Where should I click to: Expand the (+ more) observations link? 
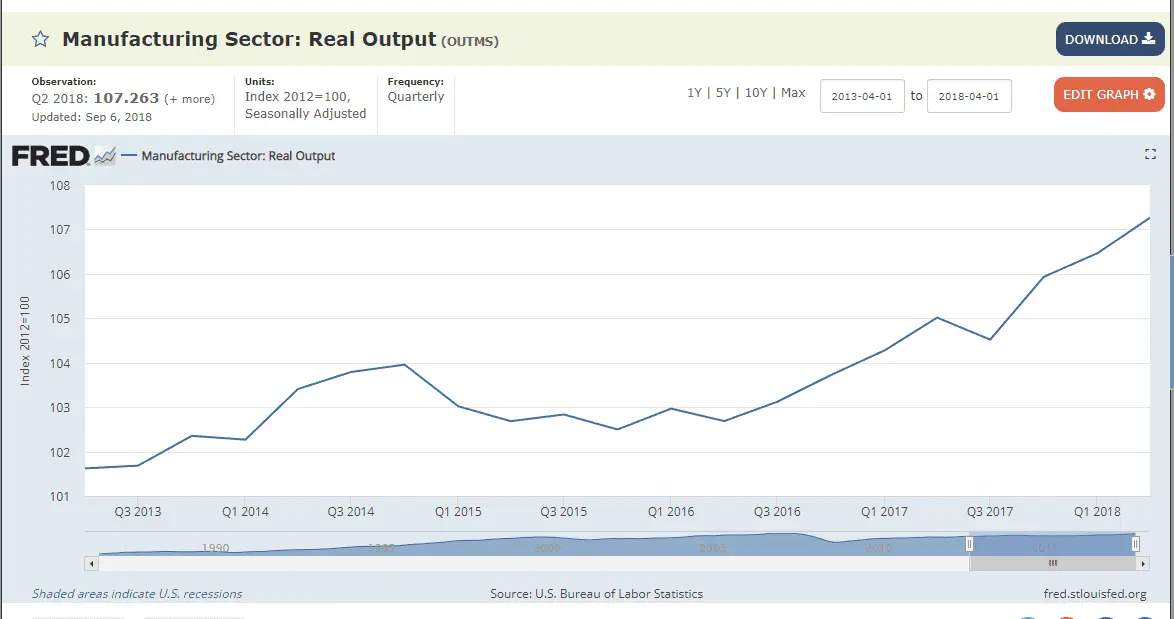[189, 99]
